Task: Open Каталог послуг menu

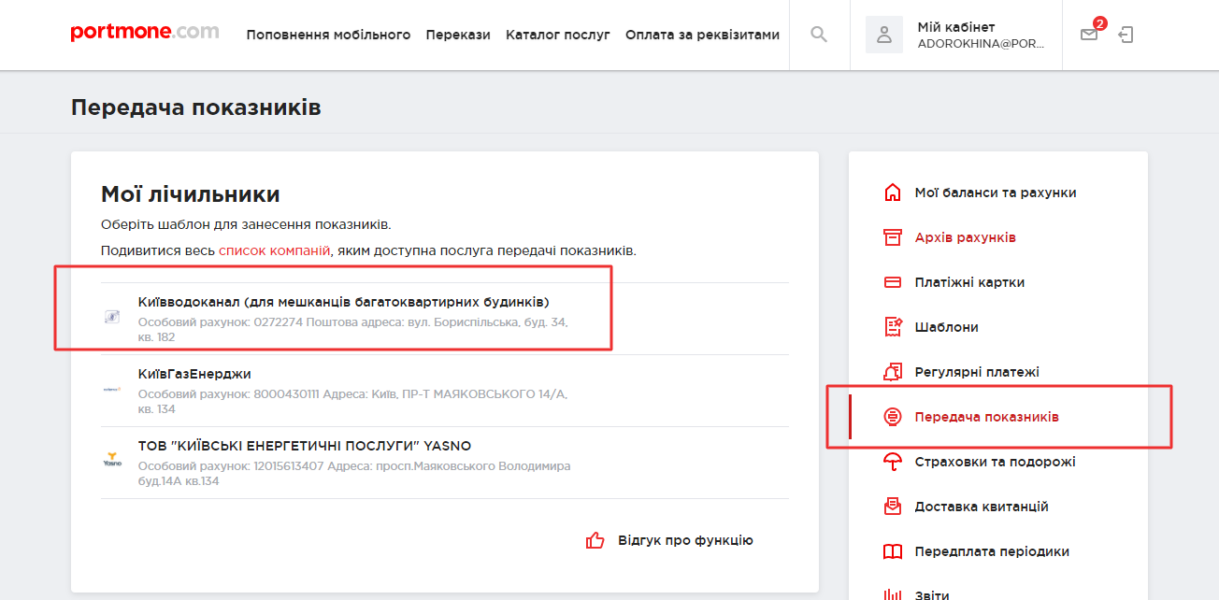Action: point(558,35)
